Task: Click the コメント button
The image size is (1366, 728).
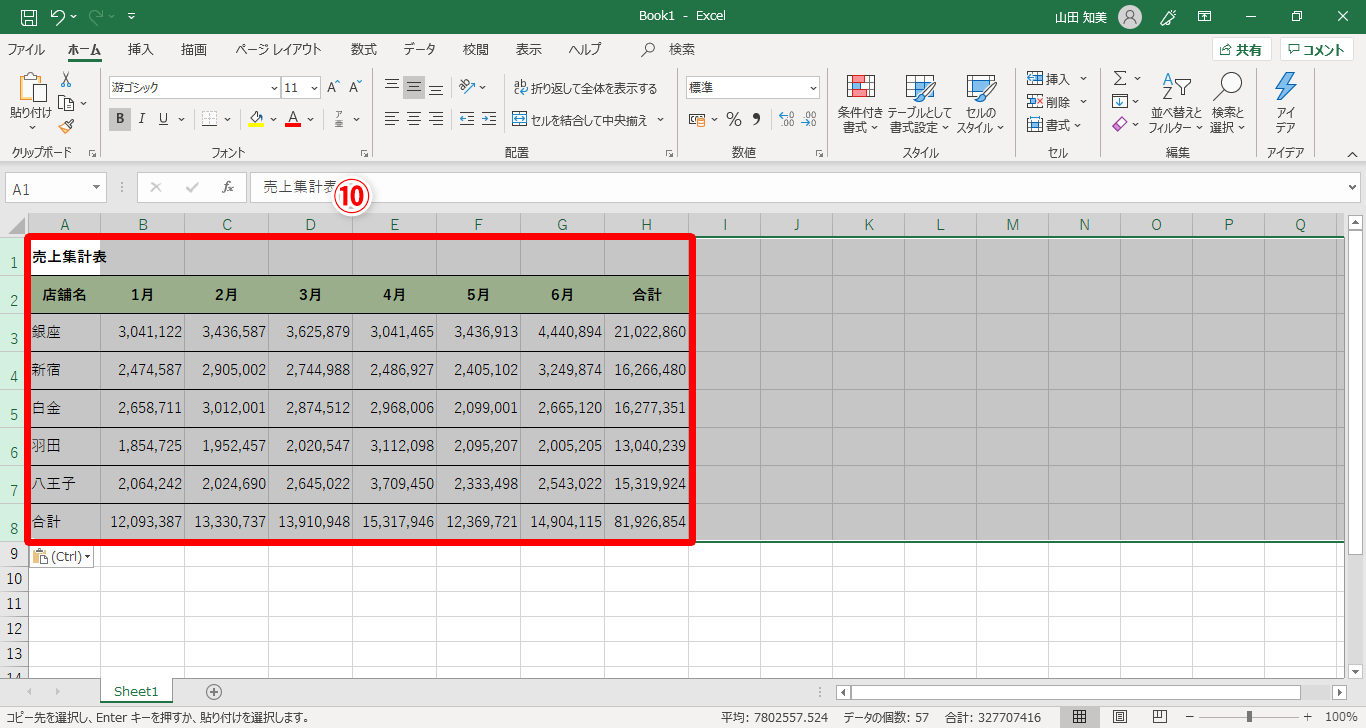Action: pos(1316,50)
